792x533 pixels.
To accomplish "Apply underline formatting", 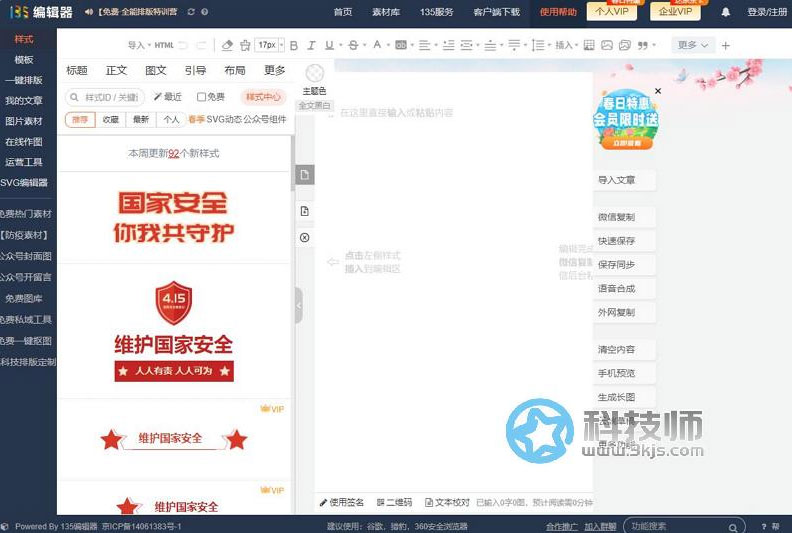I will (329, 45).
